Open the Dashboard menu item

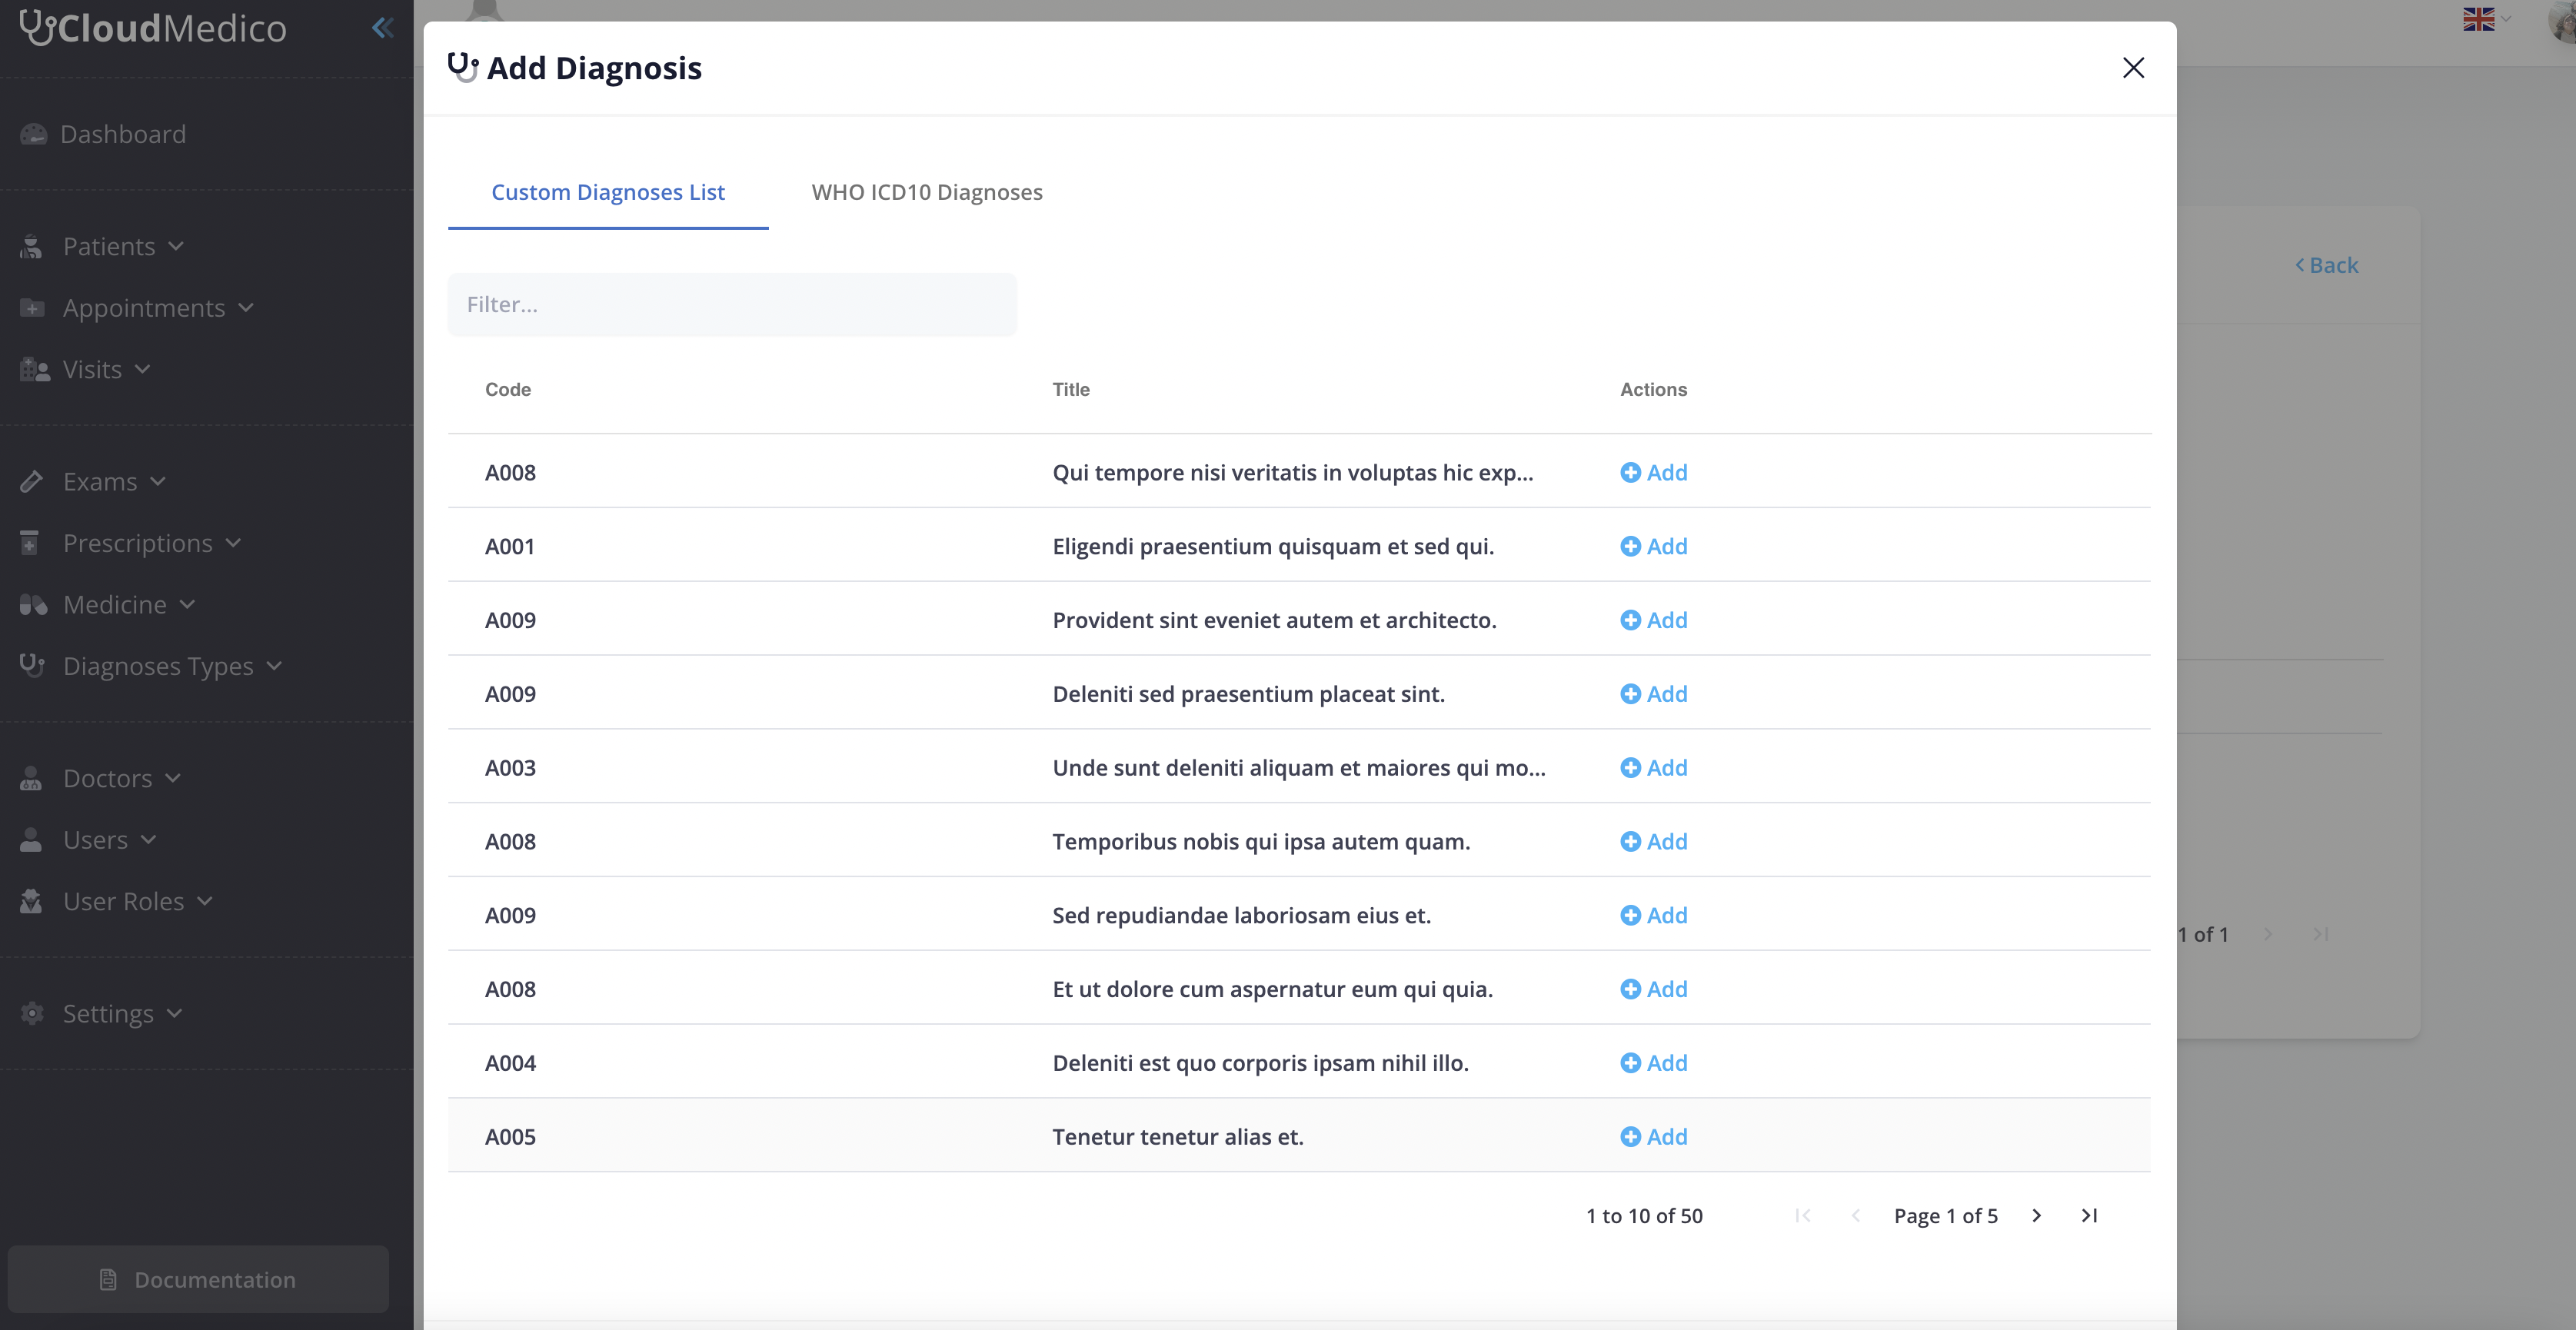(123, 134)
